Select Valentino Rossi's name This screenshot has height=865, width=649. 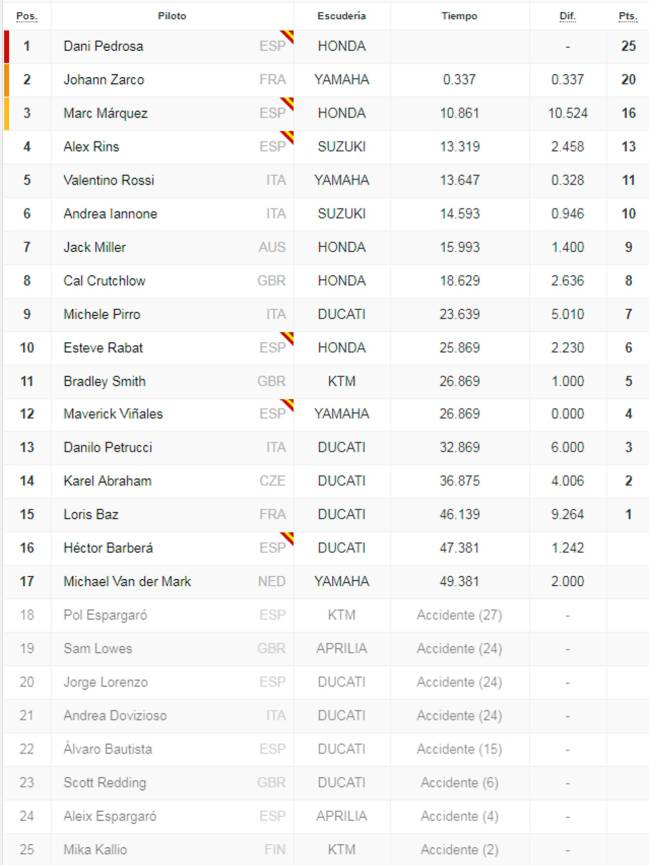tap(109, 180)
